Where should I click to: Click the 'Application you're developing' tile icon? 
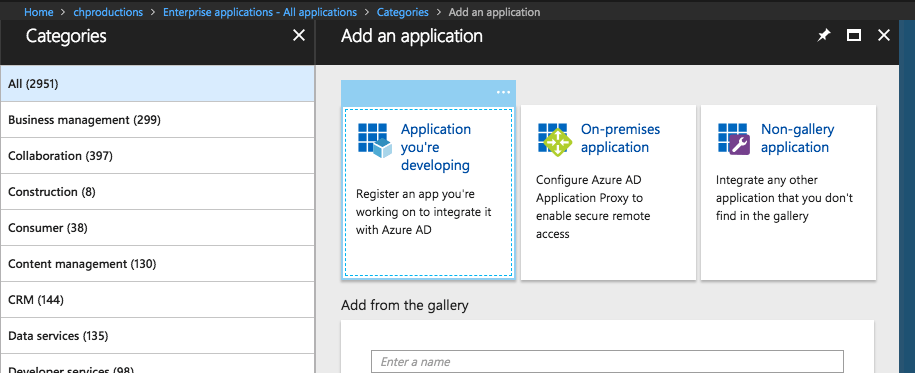pos(375,141)
